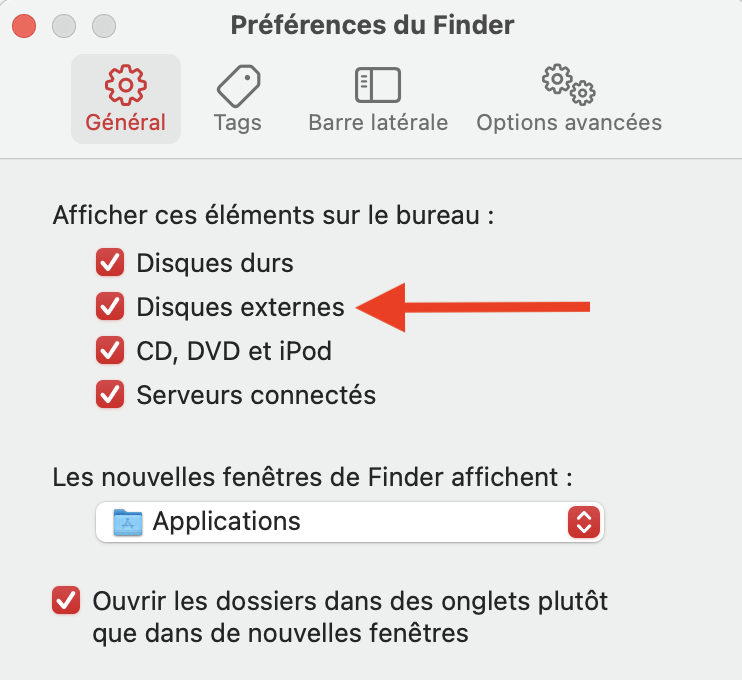Click the Options avancées double-gear icon
The height and width of the screenshot is (680, 742).
coord(568,84)
